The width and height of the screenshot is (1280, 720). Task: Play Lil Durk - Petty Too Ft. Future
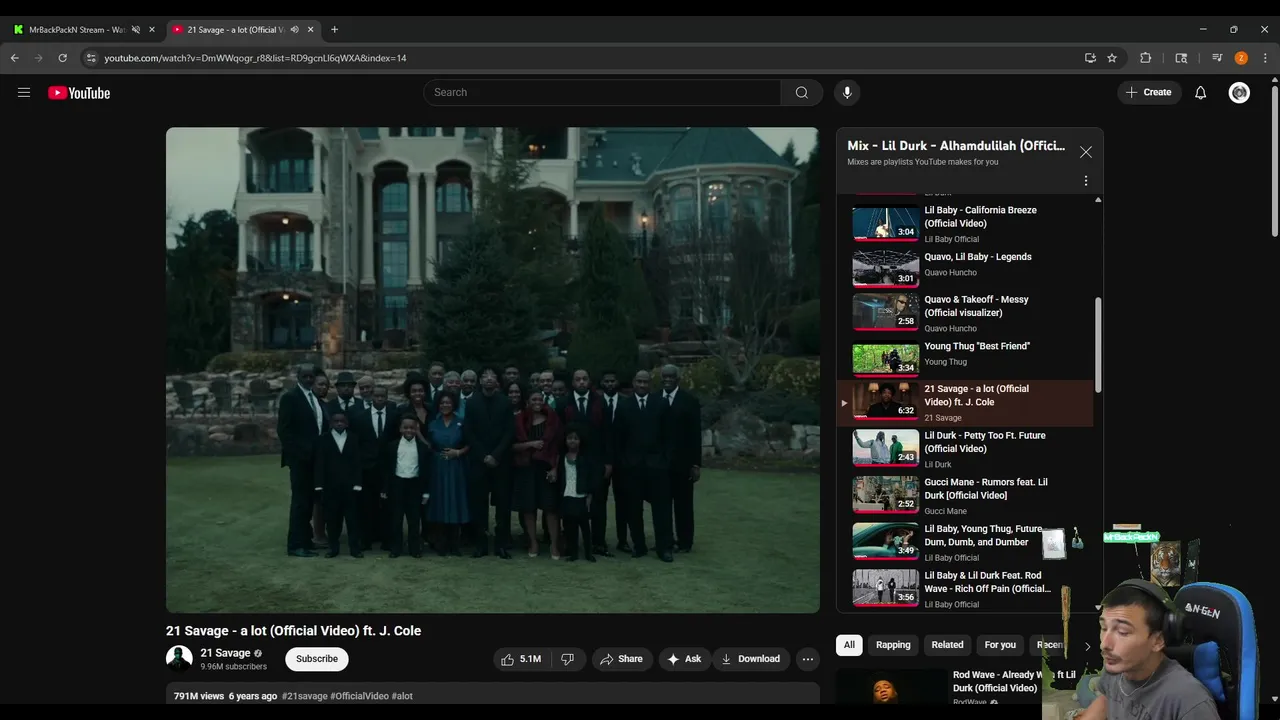coord(965,449)
